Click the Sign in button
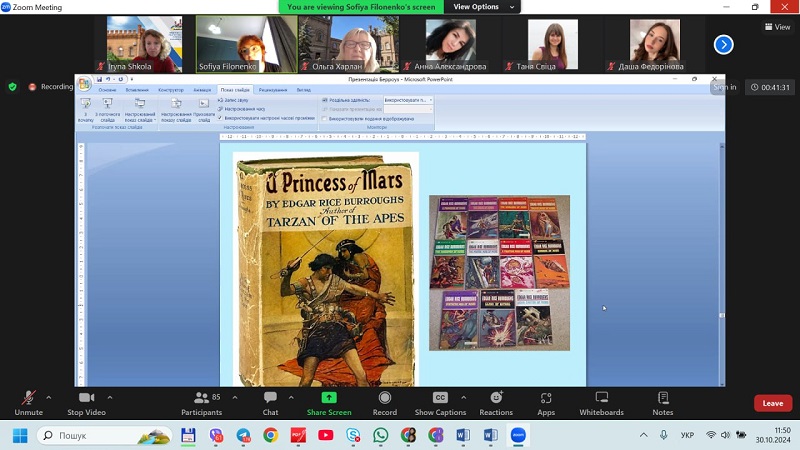 point(724,87)
